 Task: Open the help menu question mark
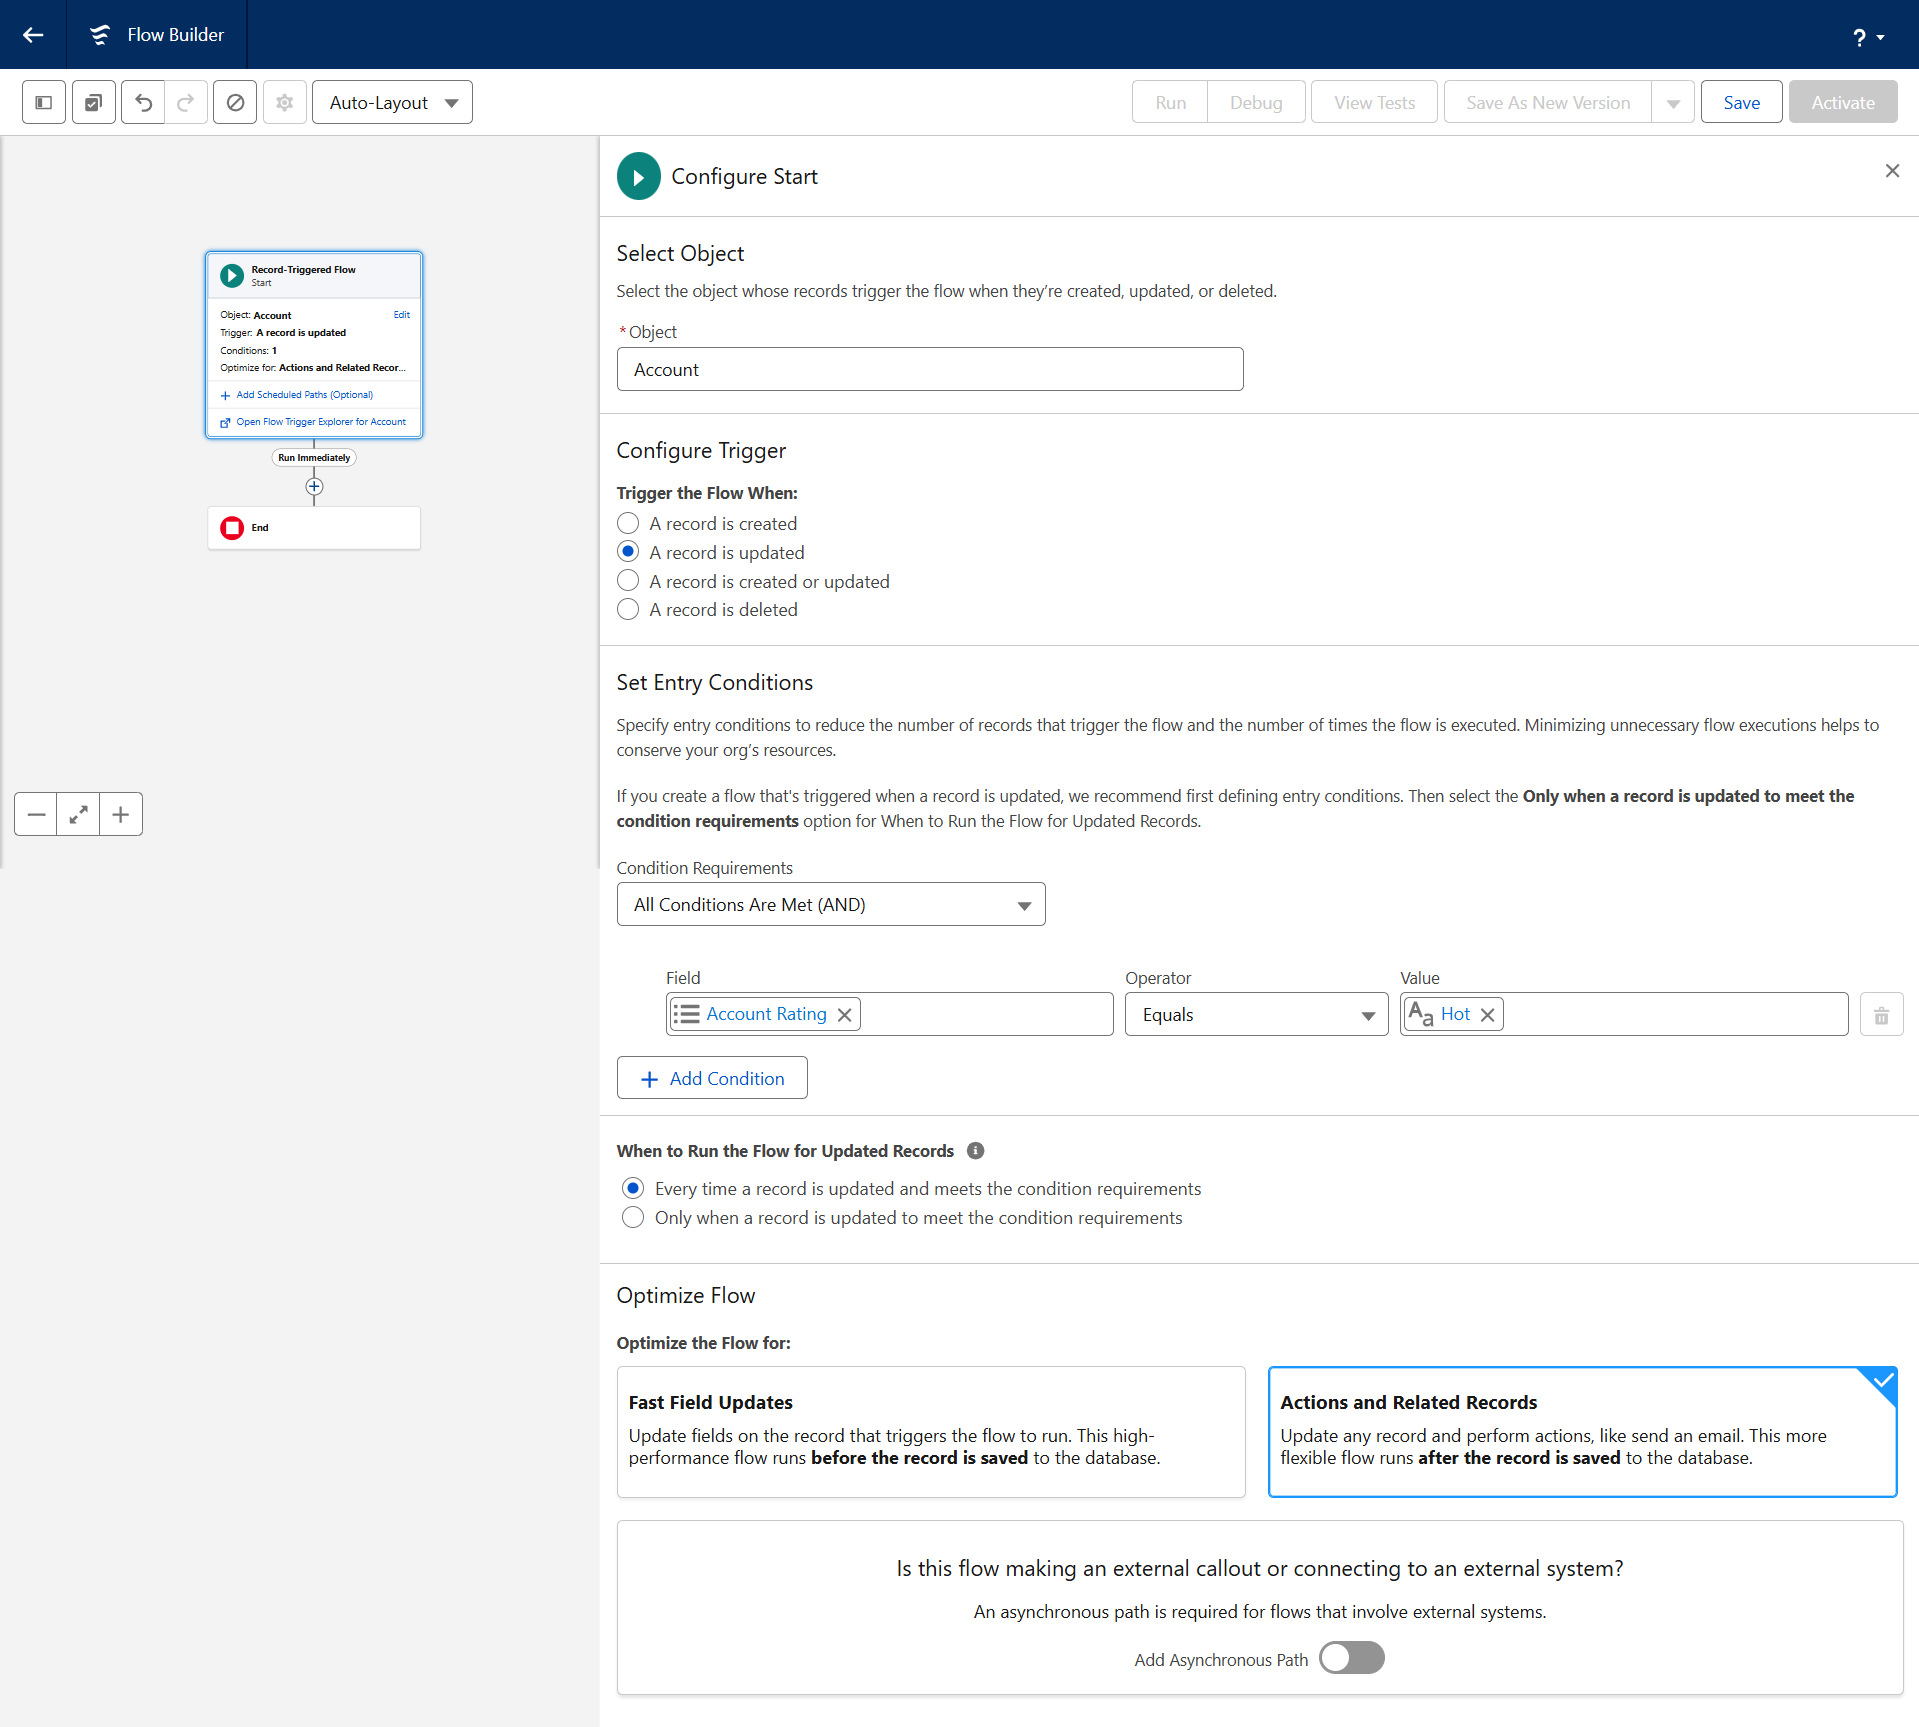[1867, 37]
